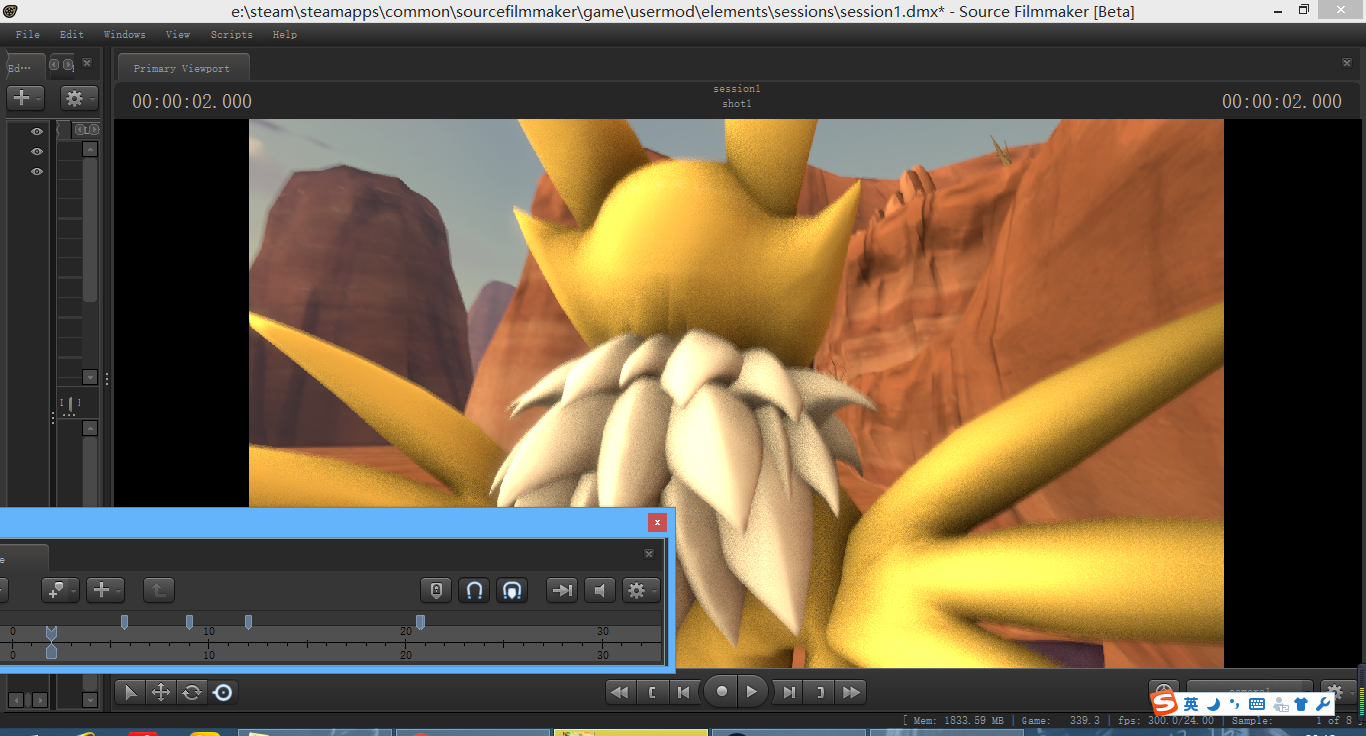Open the Windows menu

click(124, 34)
